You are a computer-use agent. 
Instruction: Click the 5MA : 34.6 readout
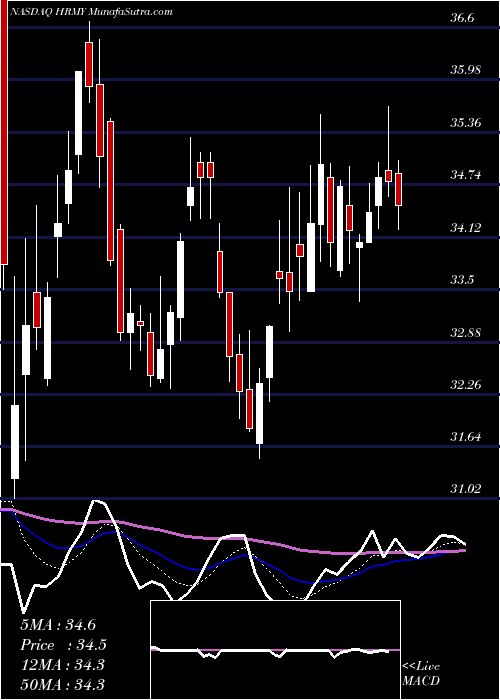click(58, 624)
